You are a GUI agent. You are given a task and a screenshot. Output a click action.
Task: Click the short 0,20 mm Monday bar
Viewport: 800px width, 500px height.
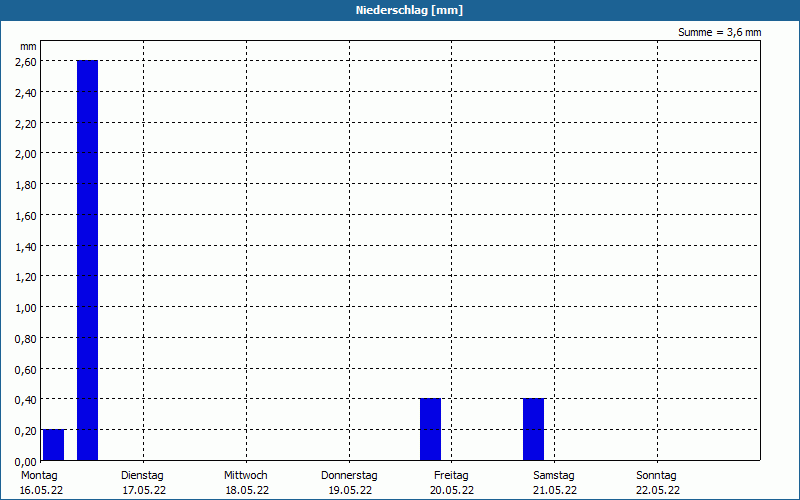tap(54, 445)
